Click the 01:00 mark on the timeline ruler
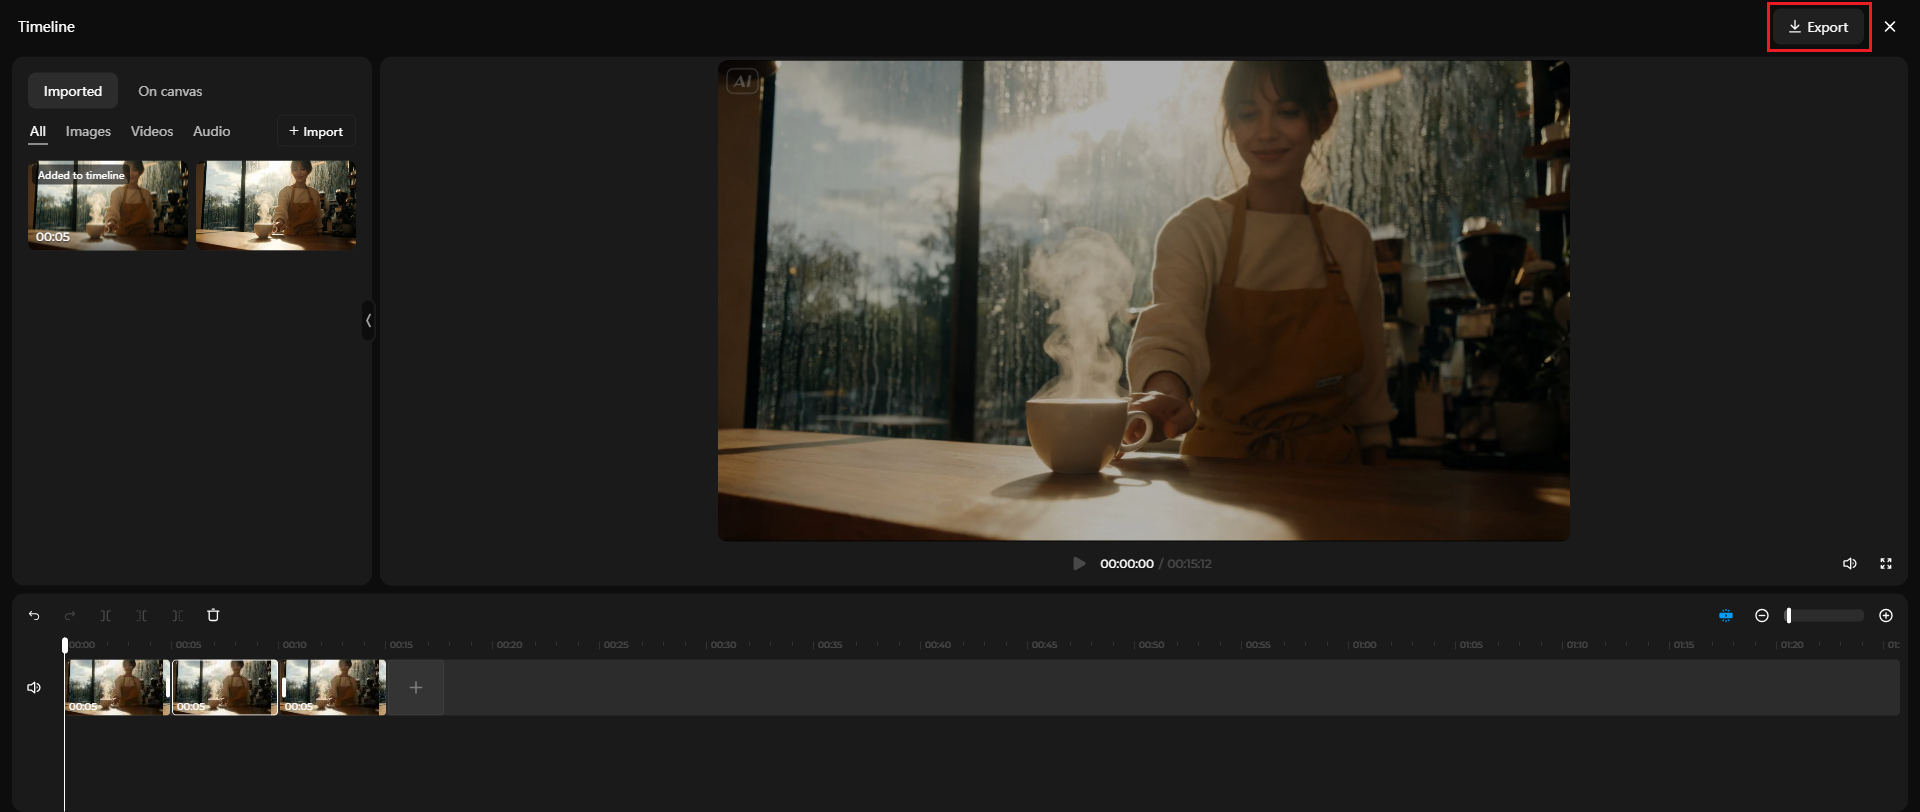This screenshot has width=1920, height=812. pos(1365,645)
